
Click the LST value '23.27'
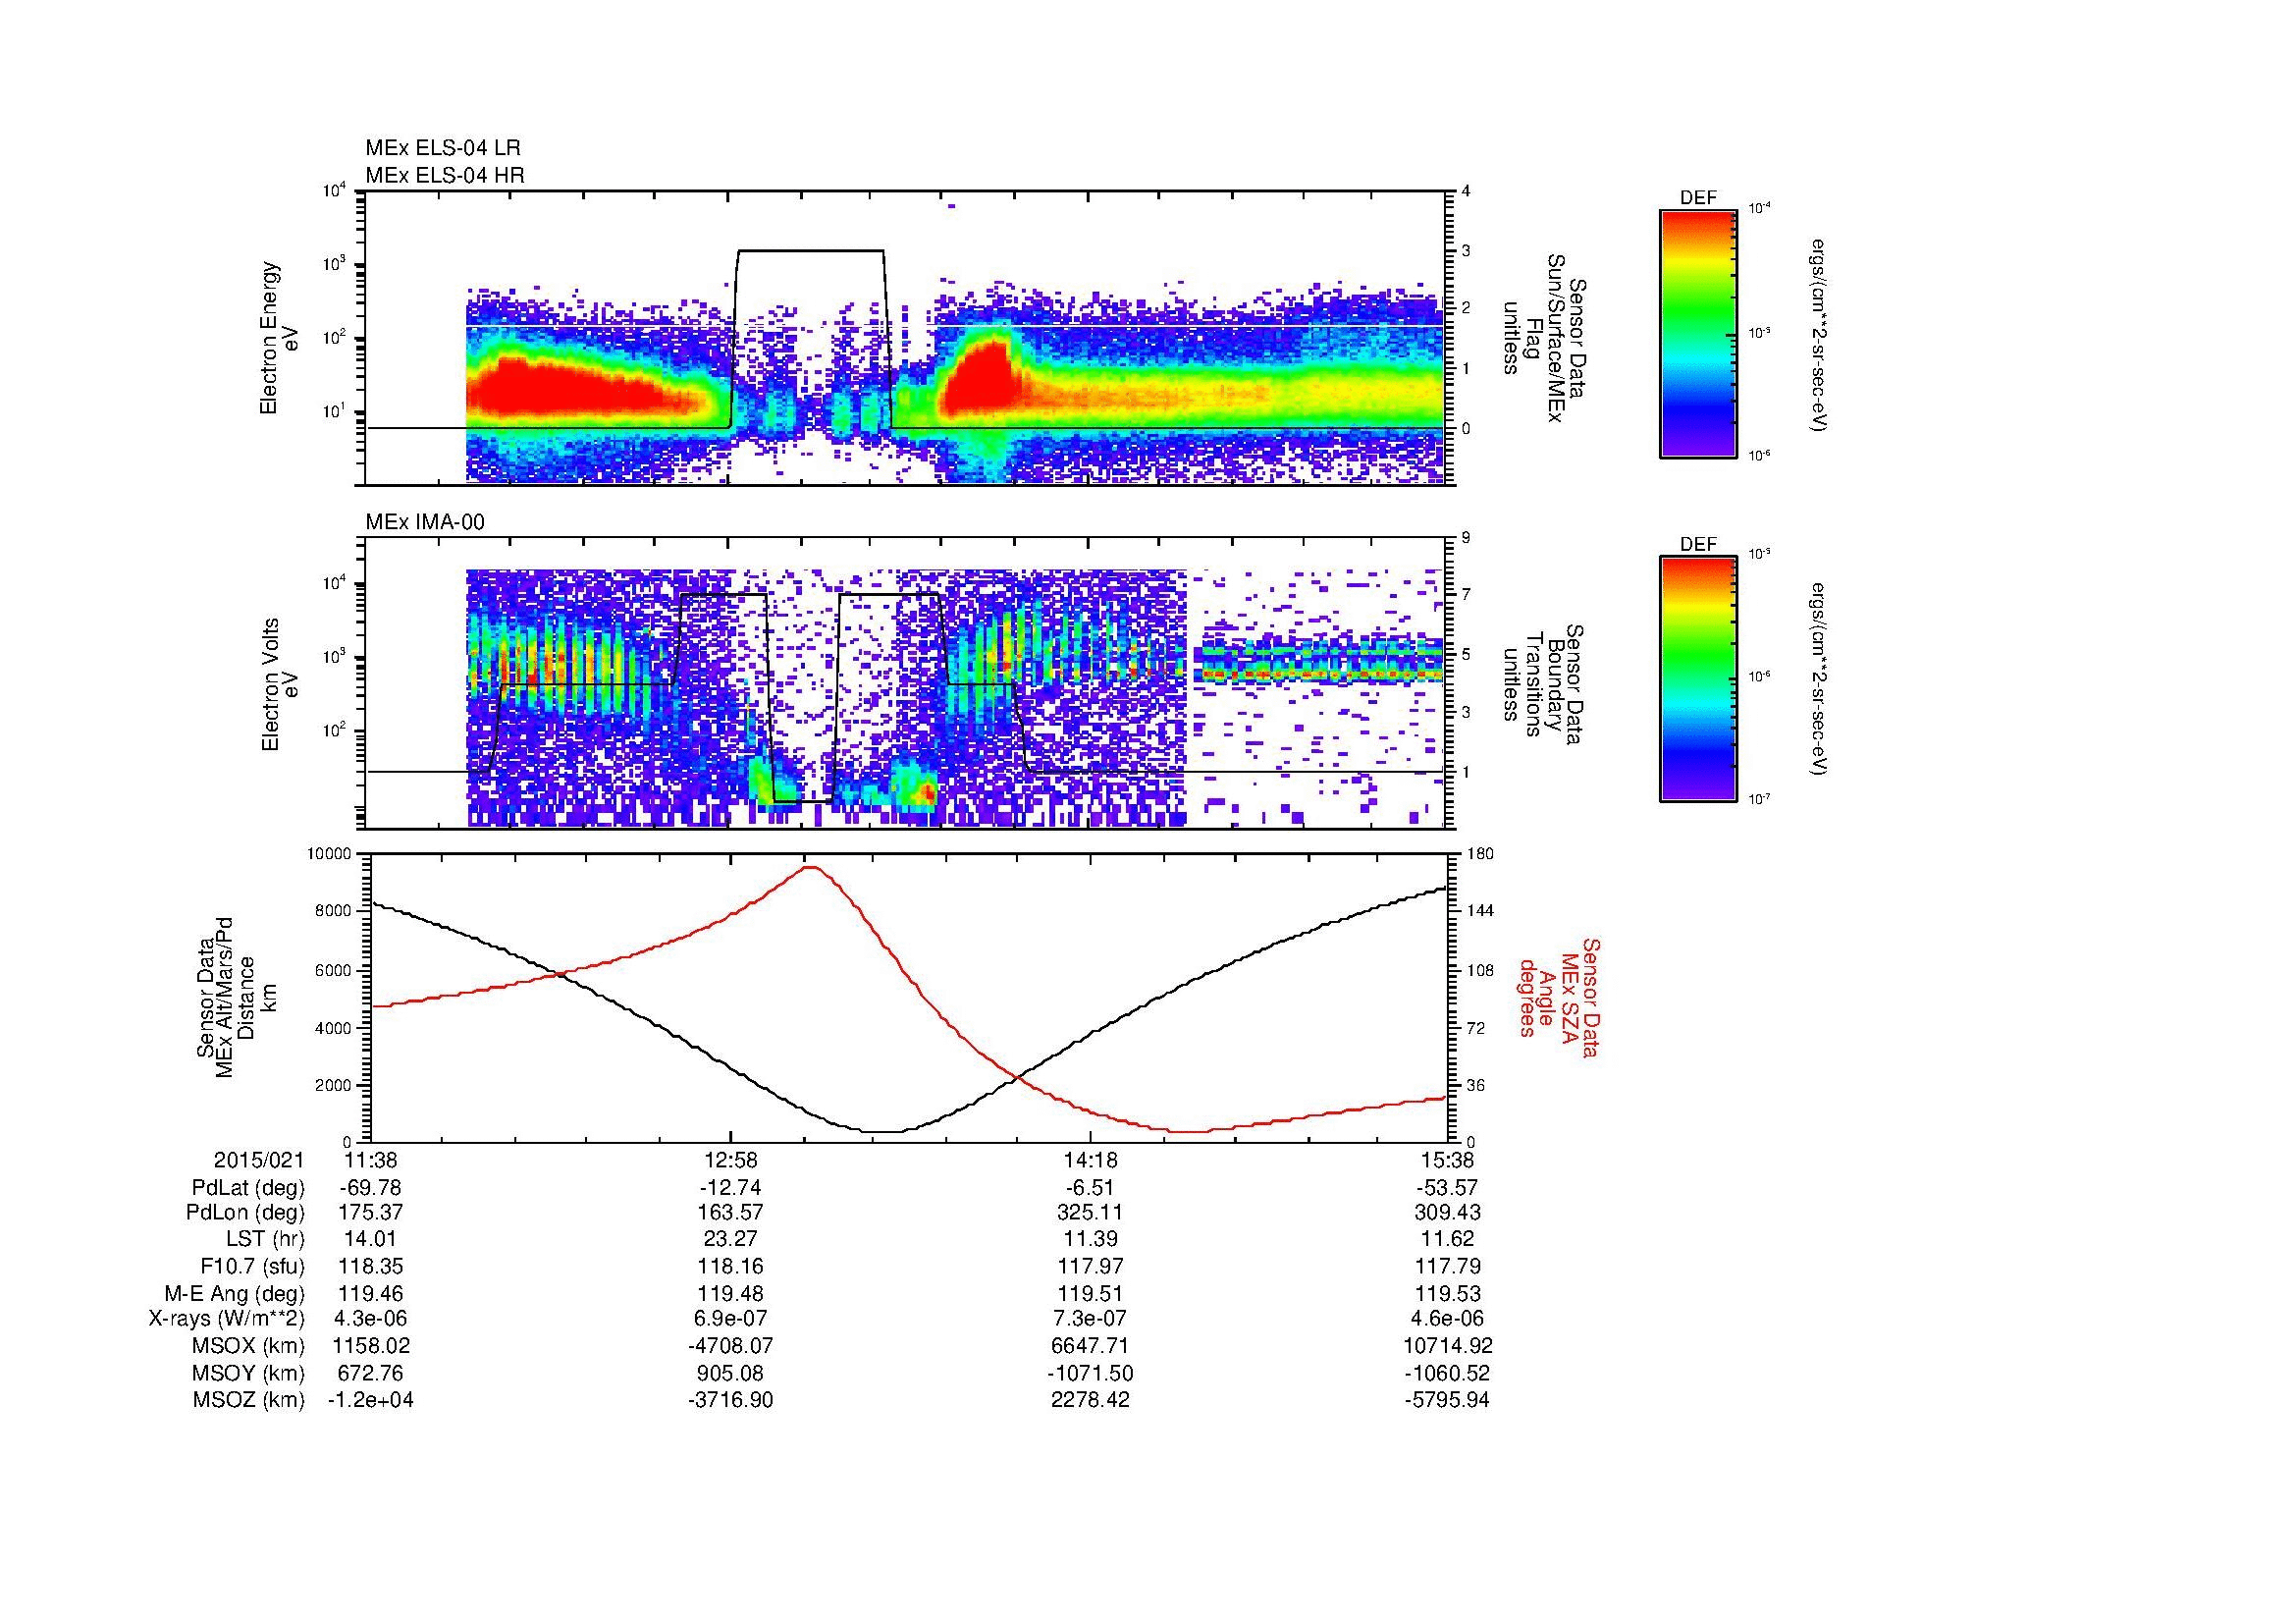731,1239
